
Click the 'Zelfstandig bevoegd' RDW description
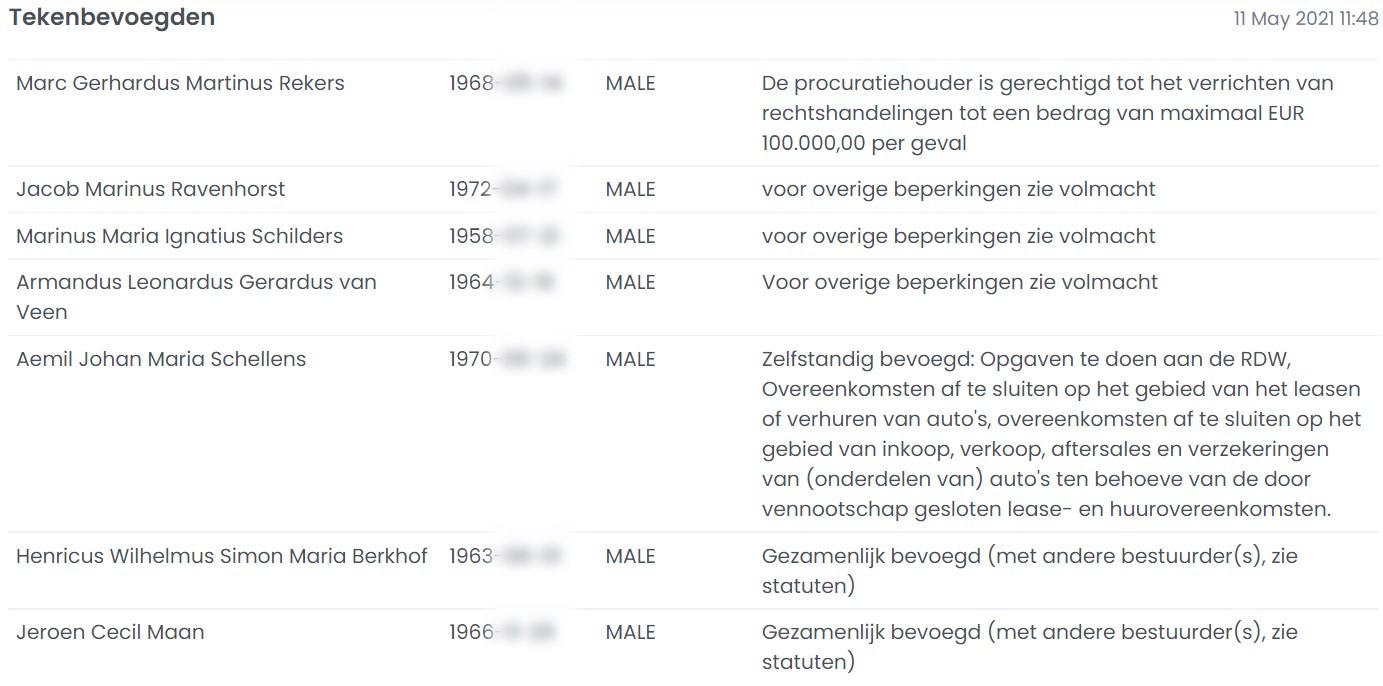[x=1060, y=433]
